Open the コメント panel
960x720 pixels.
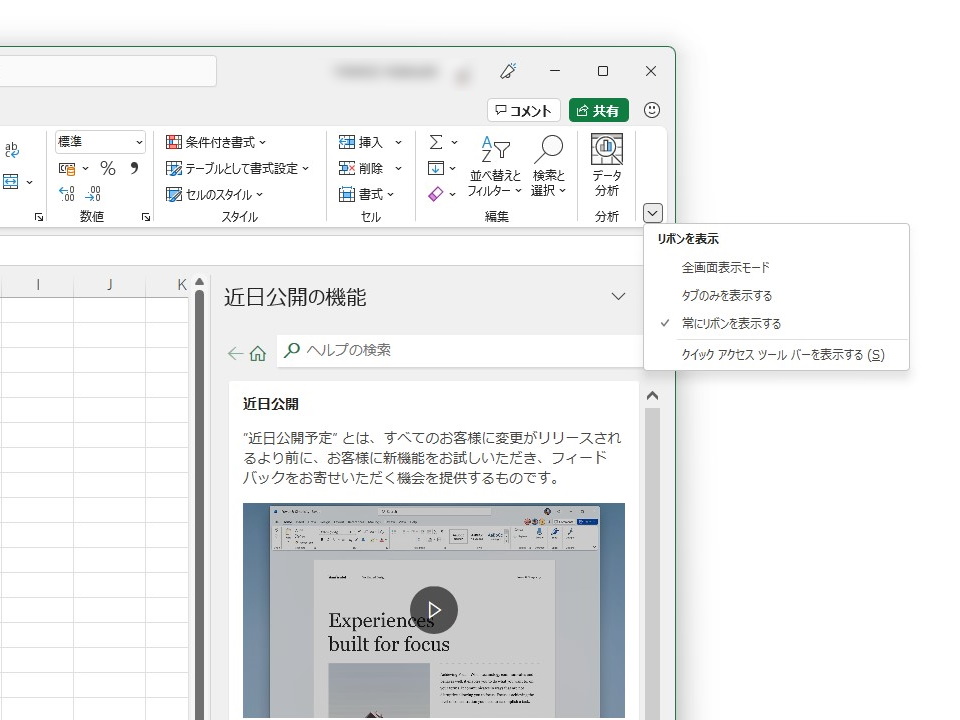[523, 111]
